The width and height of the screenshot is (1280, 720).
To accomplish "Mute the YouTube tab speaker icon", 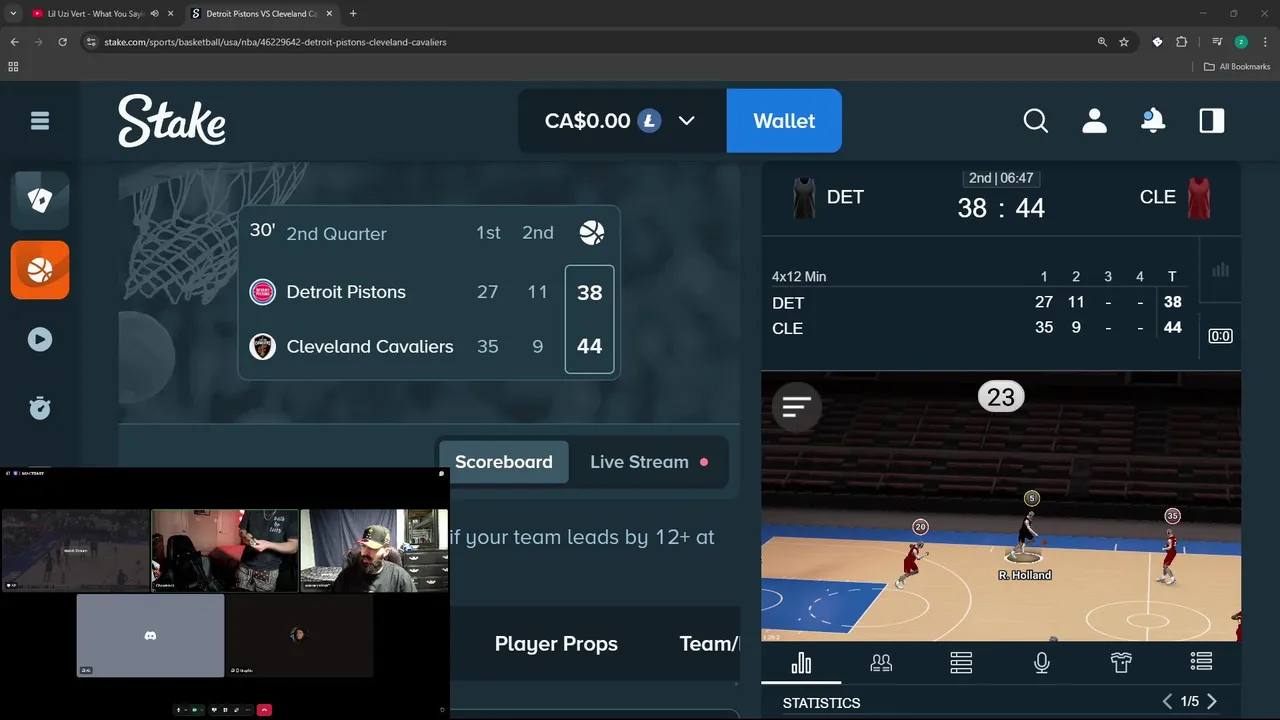I will click(155, 14).
